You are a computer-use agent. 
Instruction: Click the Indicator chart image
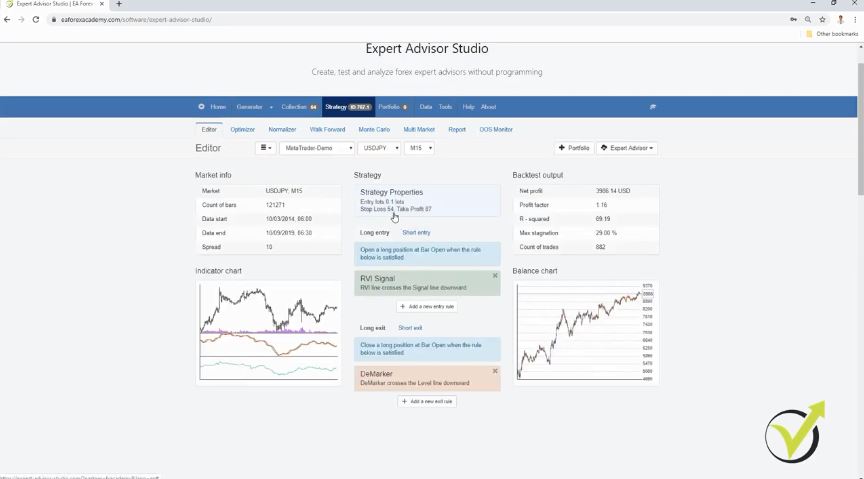click(268, 332)
